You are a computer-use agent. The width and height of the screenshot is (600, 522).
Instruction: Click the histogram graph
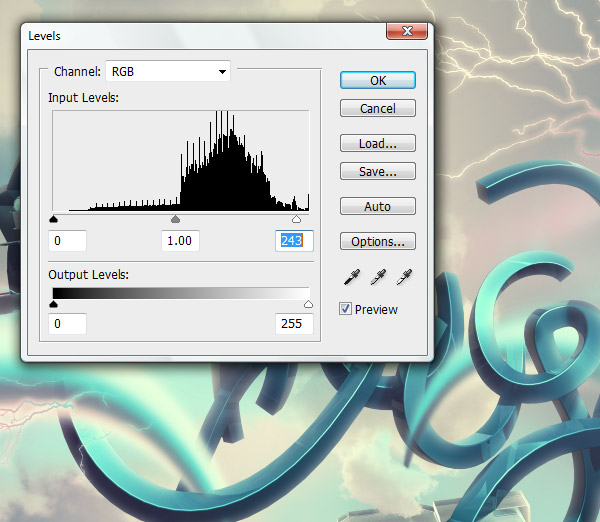181,161
